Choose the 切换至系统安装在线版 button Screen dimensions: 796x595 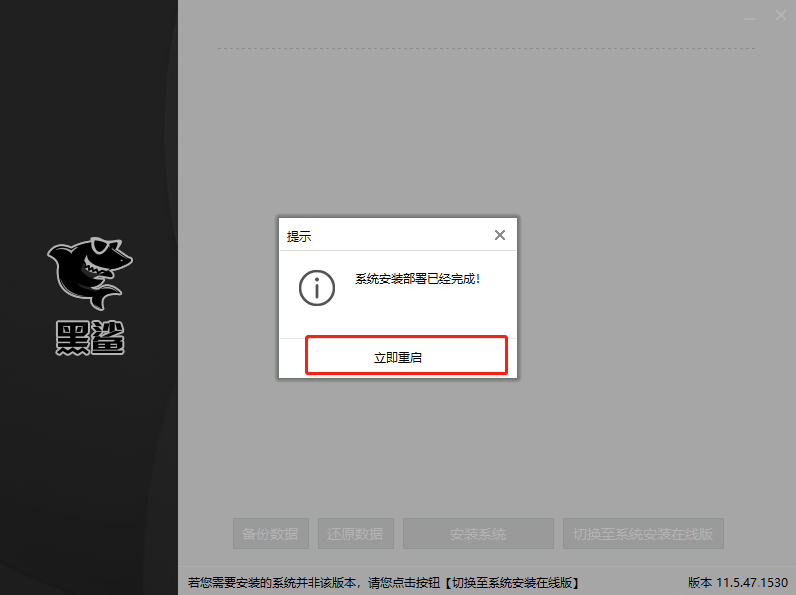(x=643, y=534)
